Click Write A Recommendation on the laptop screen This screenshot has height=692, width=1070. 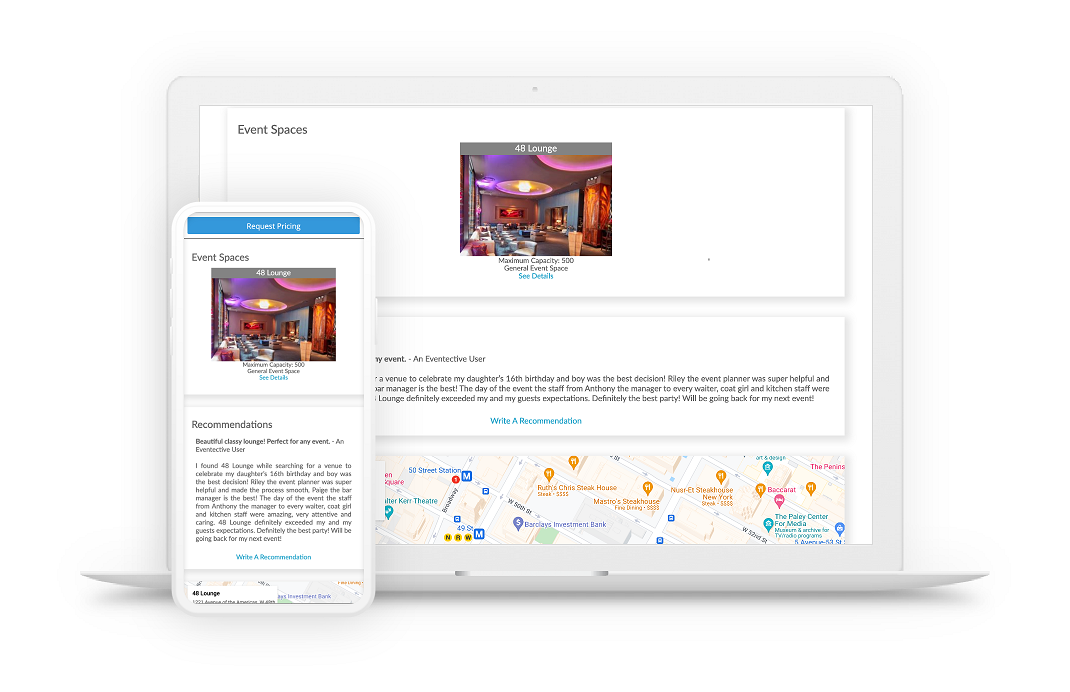click(x=536, y=421)
